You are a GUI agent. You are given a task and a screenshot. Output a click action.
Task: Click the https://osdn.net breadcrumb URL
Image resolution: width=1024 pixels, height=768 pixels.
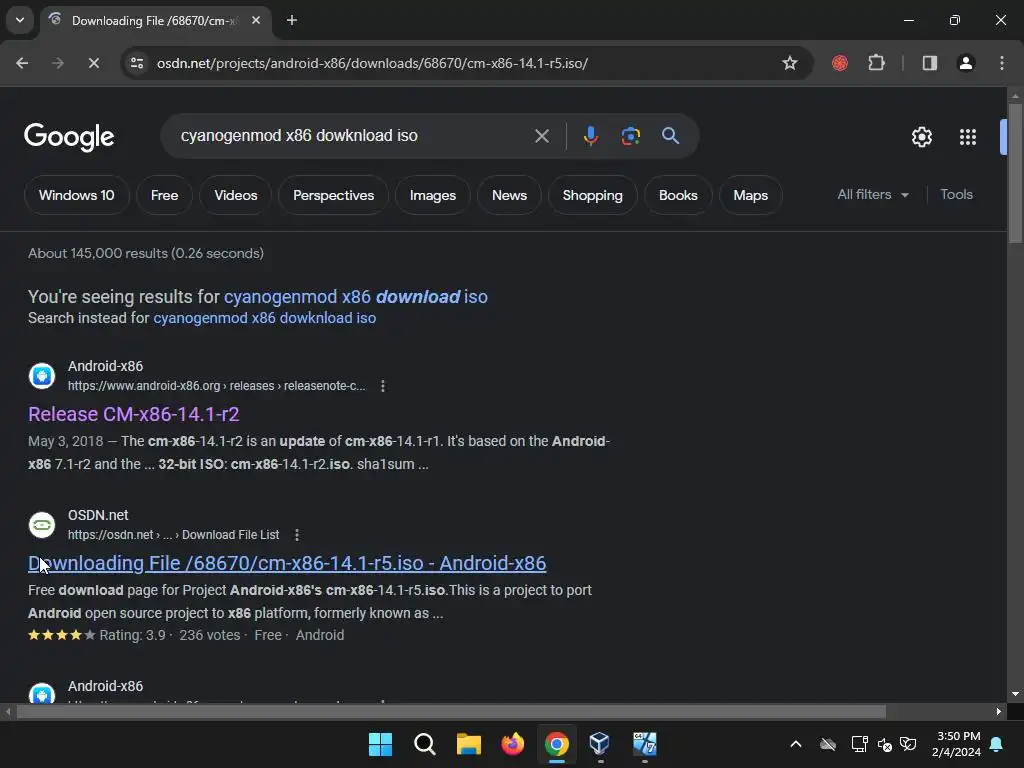click(x=174, y=535)
